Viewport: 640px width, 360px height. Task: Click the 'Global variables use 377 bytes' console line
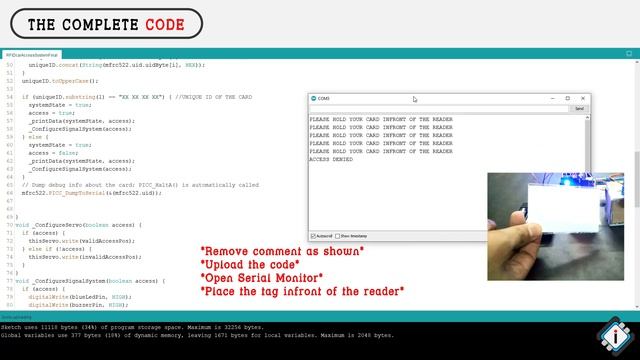tap(198, 336)
